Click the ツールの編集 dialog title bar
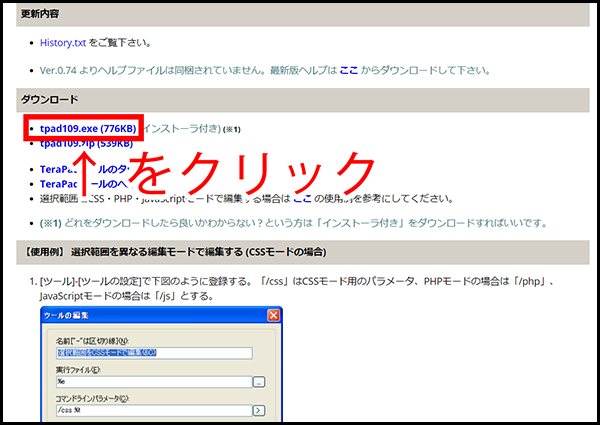Image resolution: width=600 pixels, height=425 pixels. [x=150, y=318]
